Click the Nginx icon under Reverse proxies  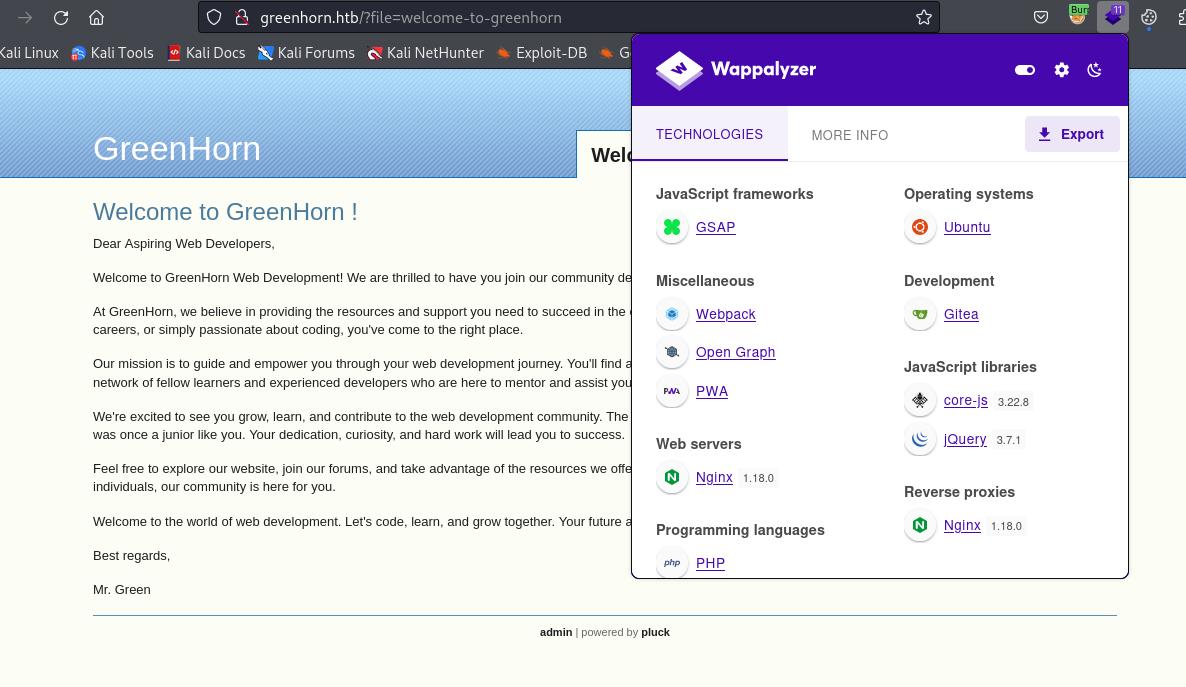(x=920, y=525)
